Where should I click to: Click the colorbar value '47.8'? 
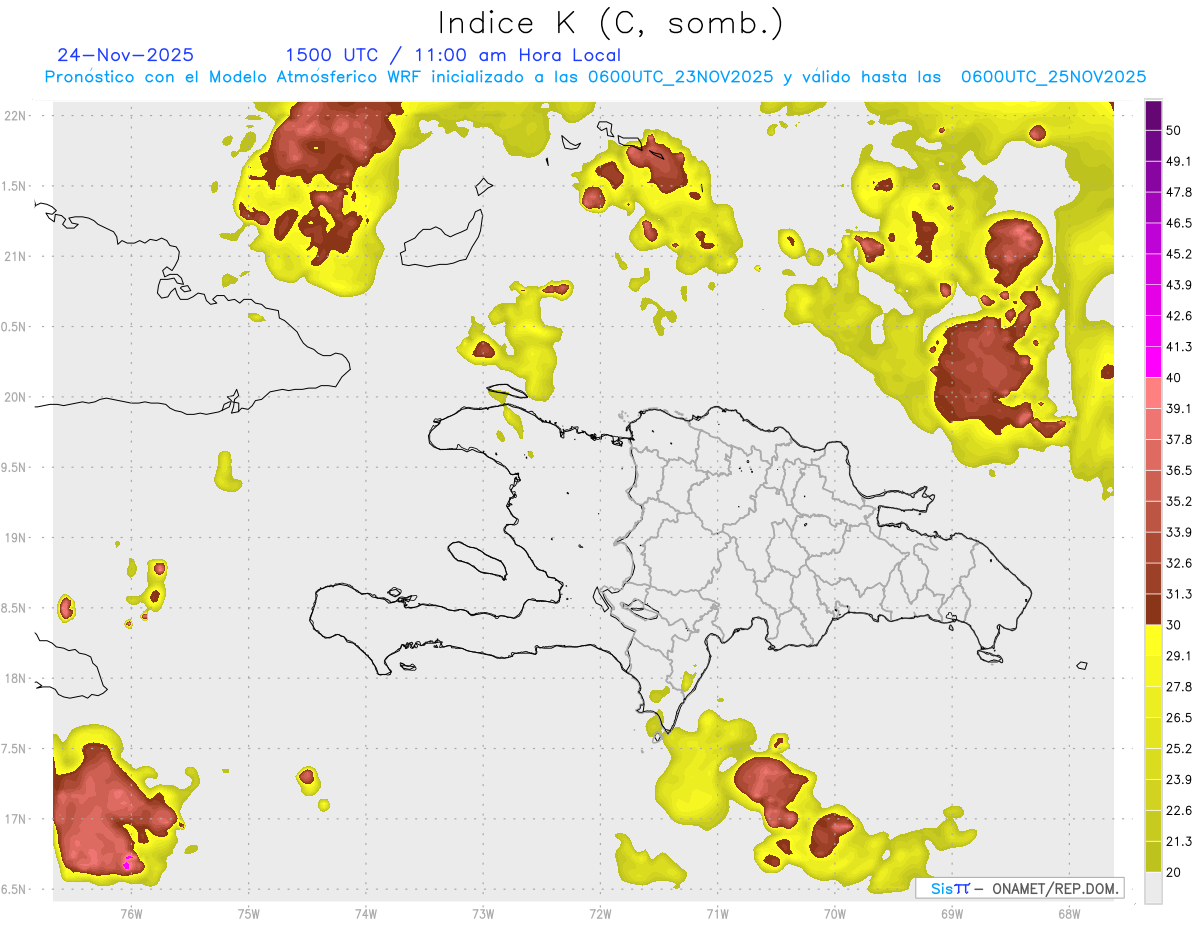click(x=1179, y=192)
